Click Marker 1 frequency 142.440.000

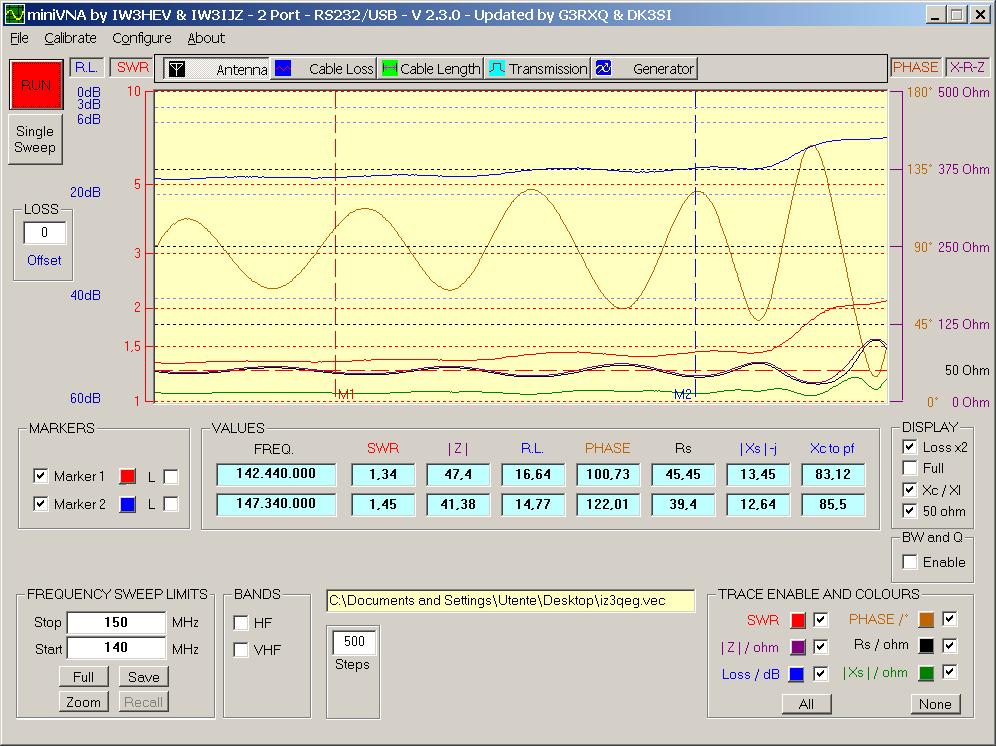coord(276,474)
